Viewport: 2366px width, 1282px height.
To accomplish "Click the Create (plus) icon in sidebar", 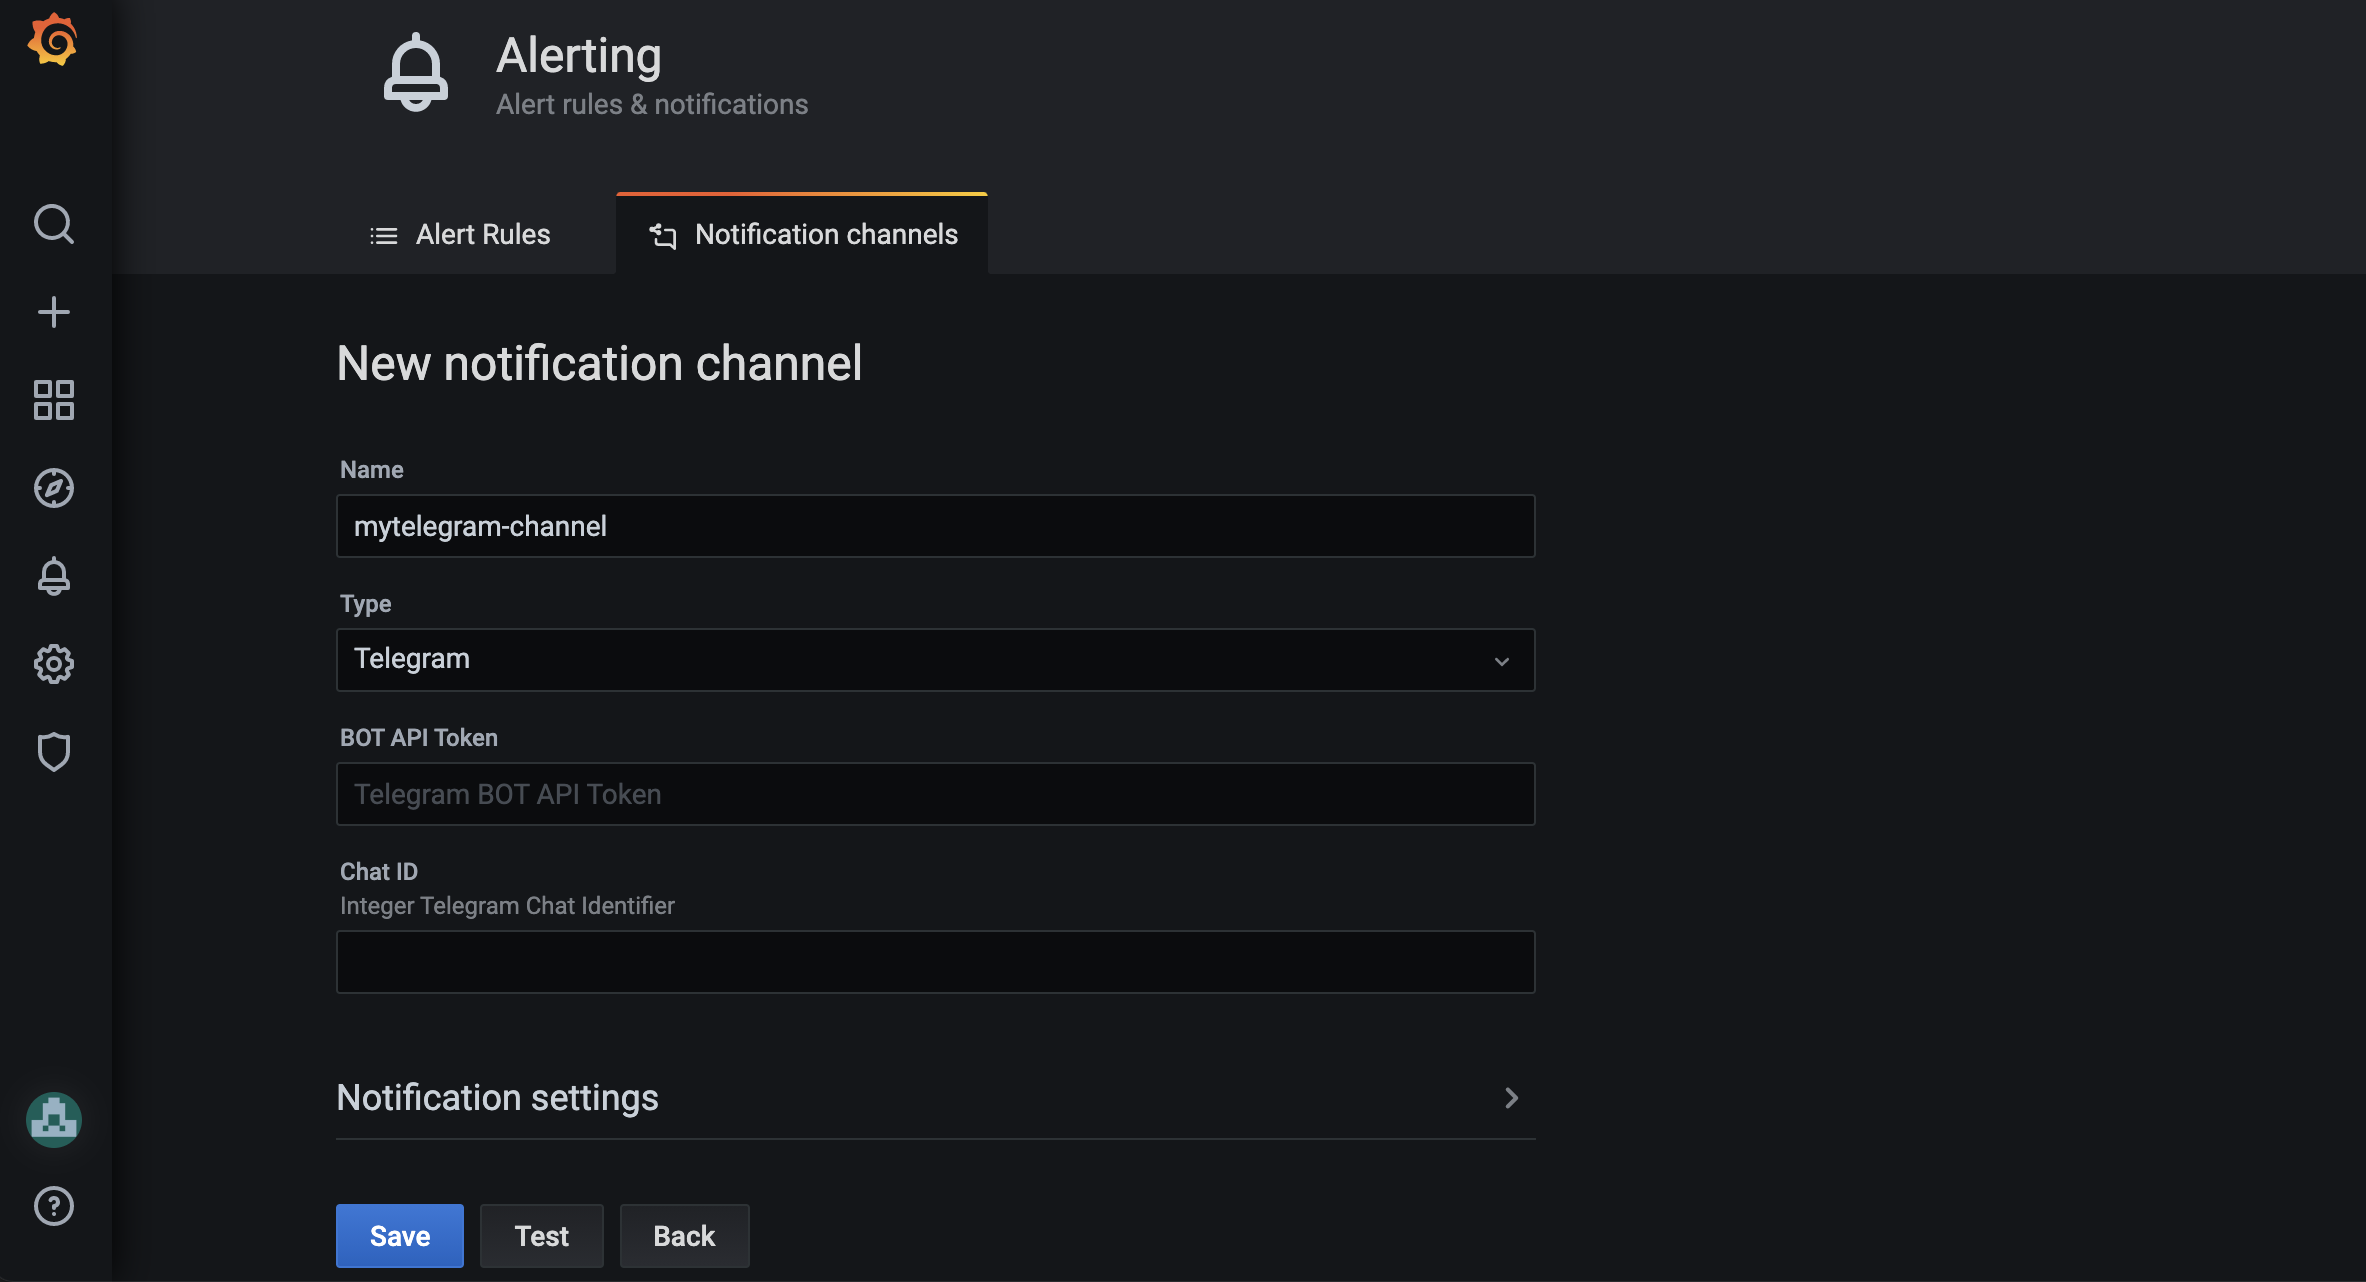I will (x=53, y=311).
